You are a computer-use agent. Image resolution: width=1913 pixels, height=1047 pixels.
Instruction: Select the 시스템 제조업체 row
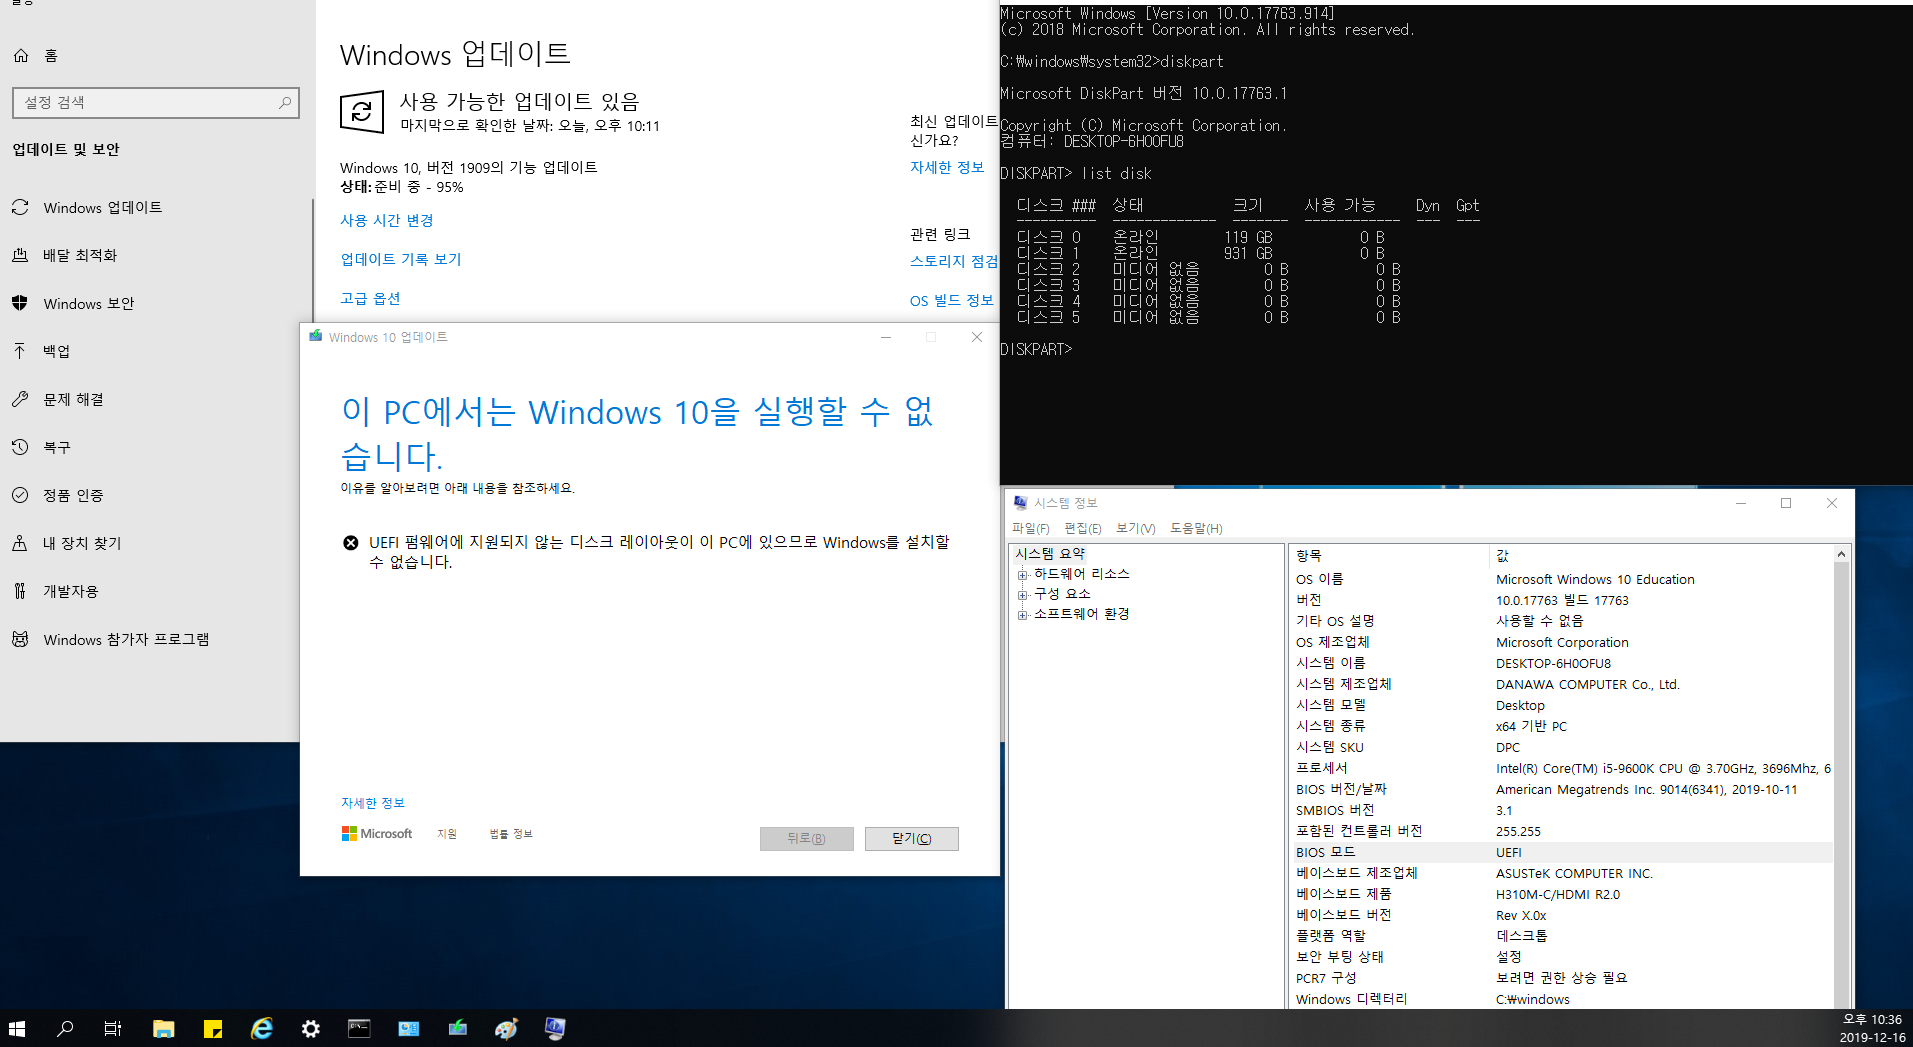1561,685
